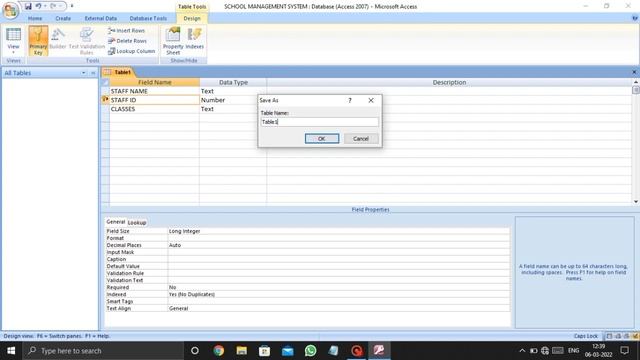640x360 pixels.
Task: Click the Required property value No
Action: (x=339, y=287)
